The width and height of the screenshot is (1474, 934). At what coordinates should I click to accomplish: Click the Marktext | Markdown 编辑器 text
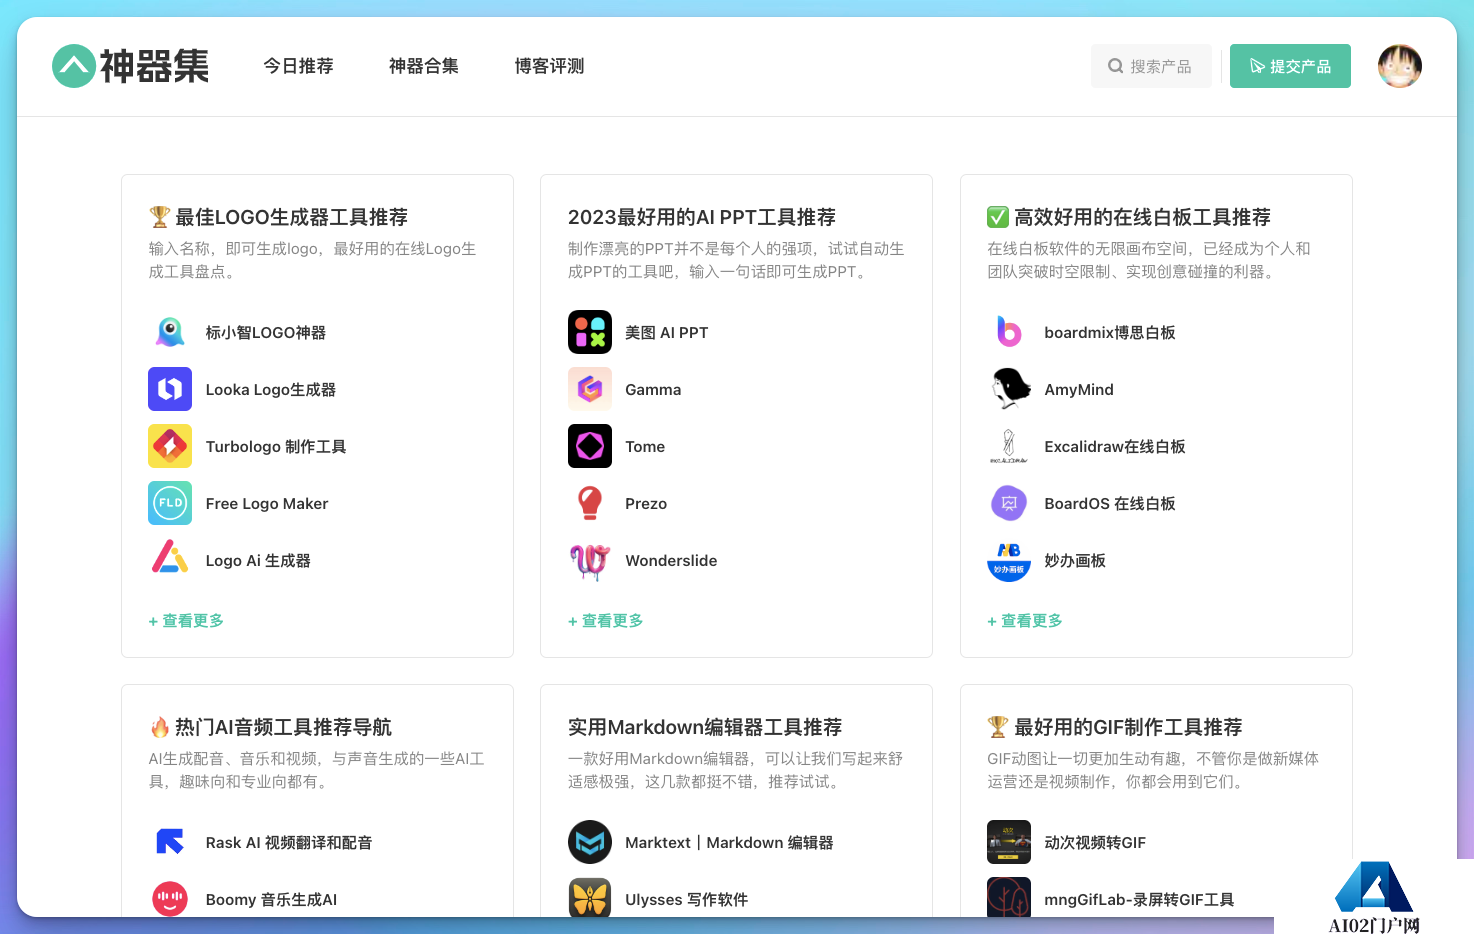click(x=729, y=842)
